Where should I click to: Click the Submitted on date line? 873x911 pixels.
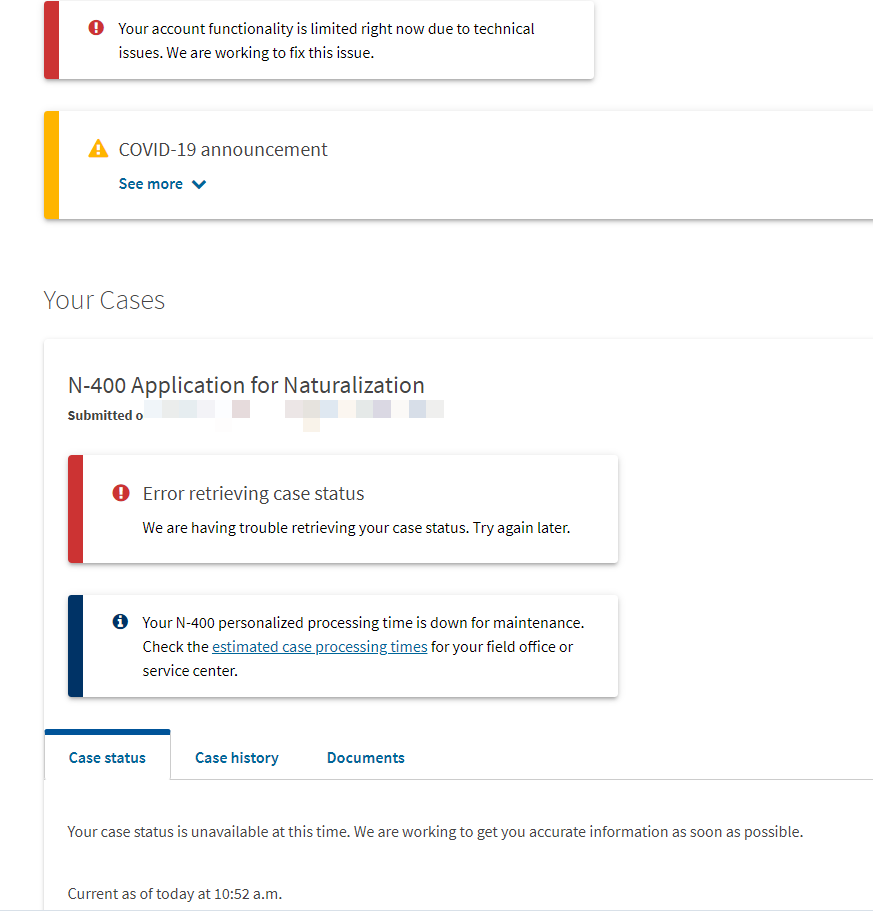pyautogui.click(x=256, y=415)
